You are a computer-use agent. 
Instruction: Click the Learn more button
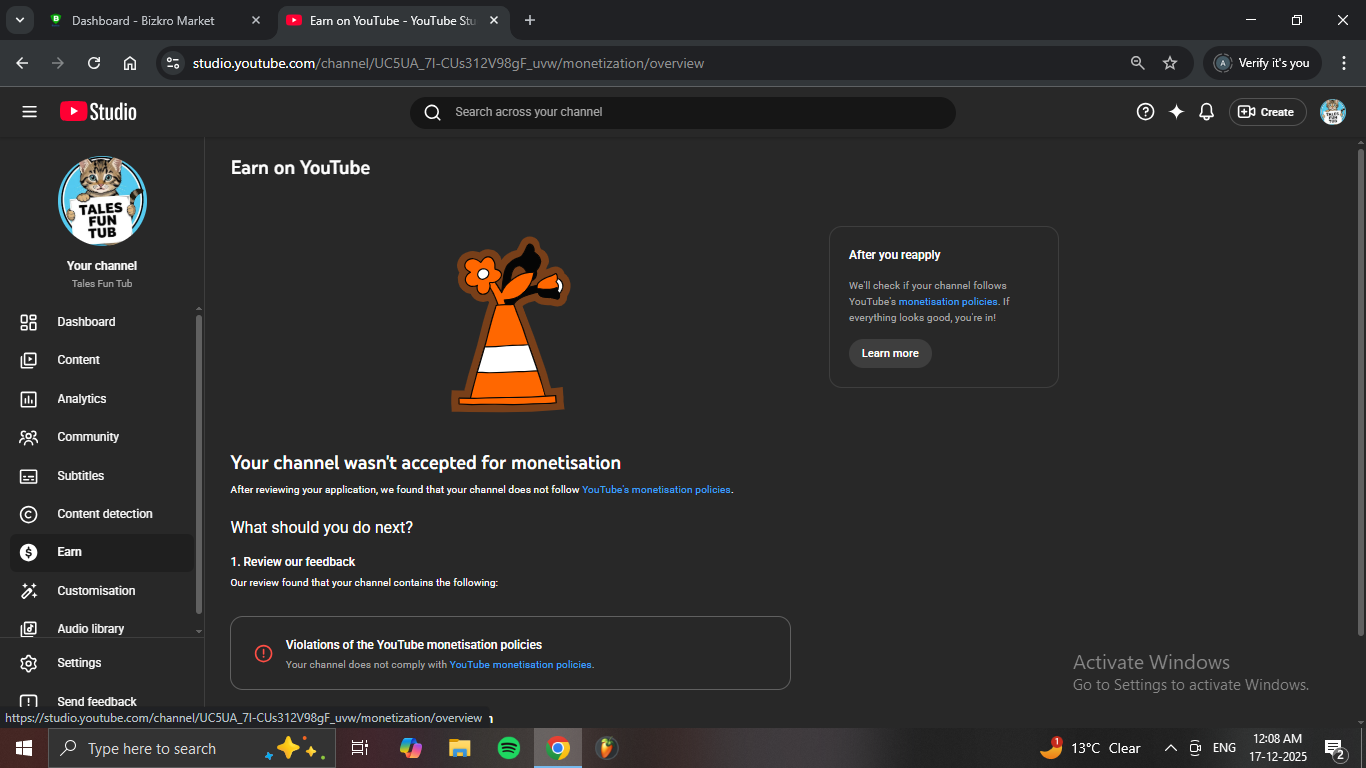[890, 353]
